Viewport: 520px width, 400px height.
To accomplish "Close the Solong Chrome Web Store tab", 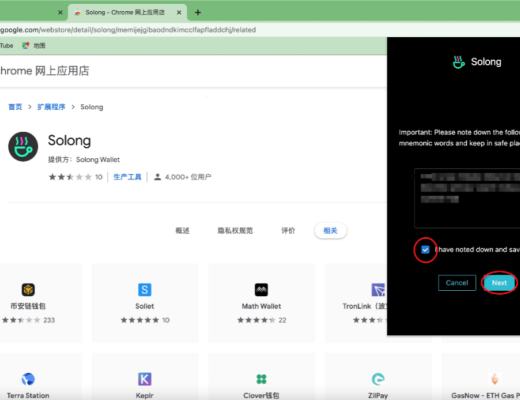I will point(179,12).
